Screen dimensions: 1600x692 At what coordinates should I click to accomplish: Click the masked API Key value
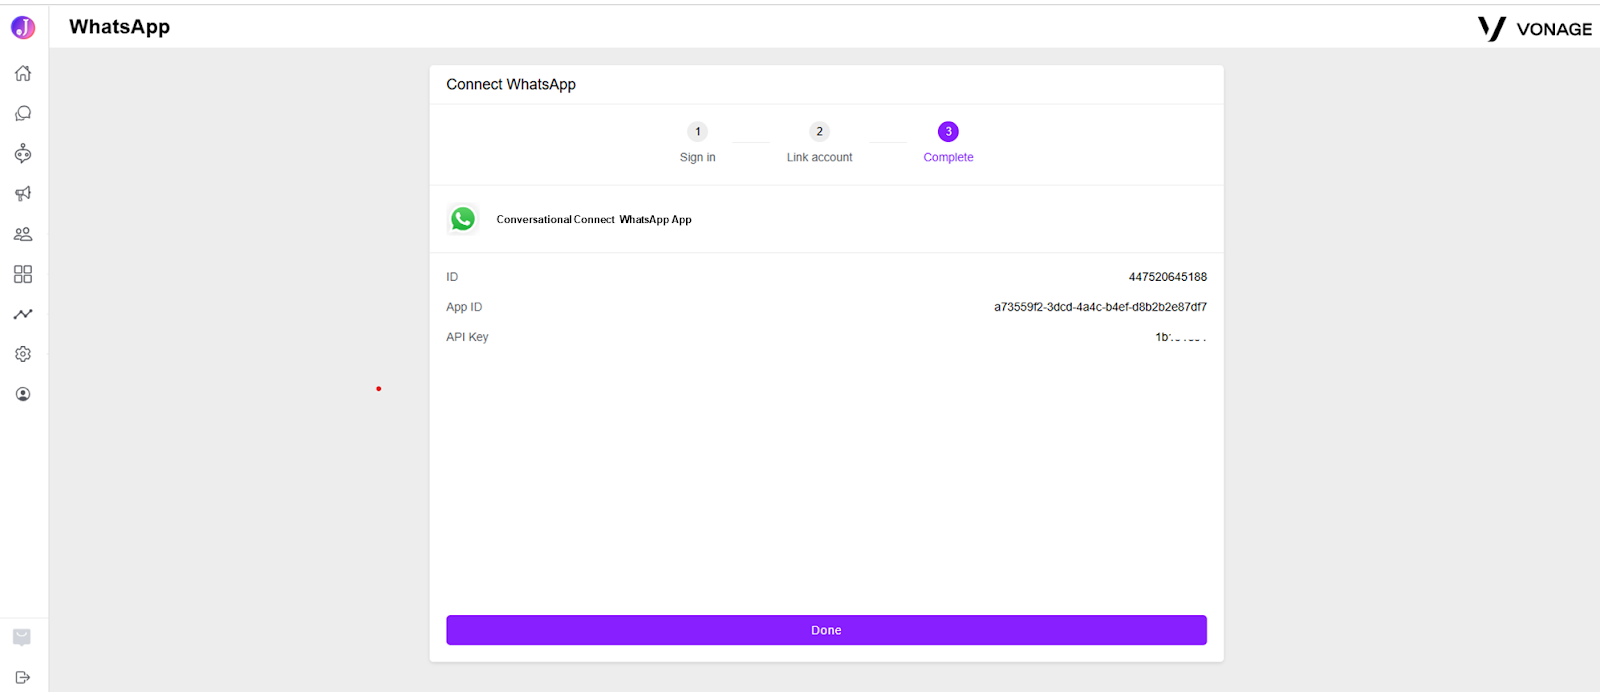click(1181, 337)
